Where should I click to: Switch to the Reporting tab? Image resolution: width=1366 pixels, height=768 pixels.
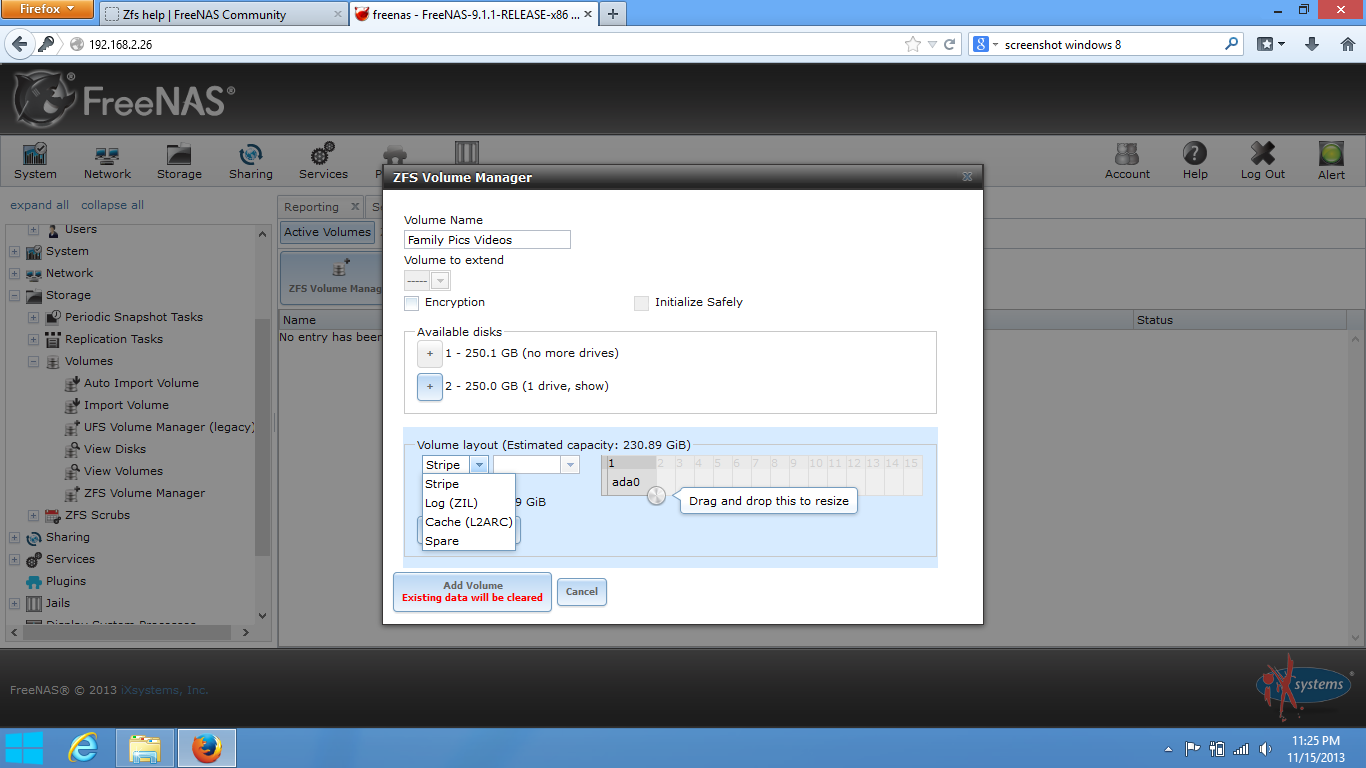click(x=312, y=207)
